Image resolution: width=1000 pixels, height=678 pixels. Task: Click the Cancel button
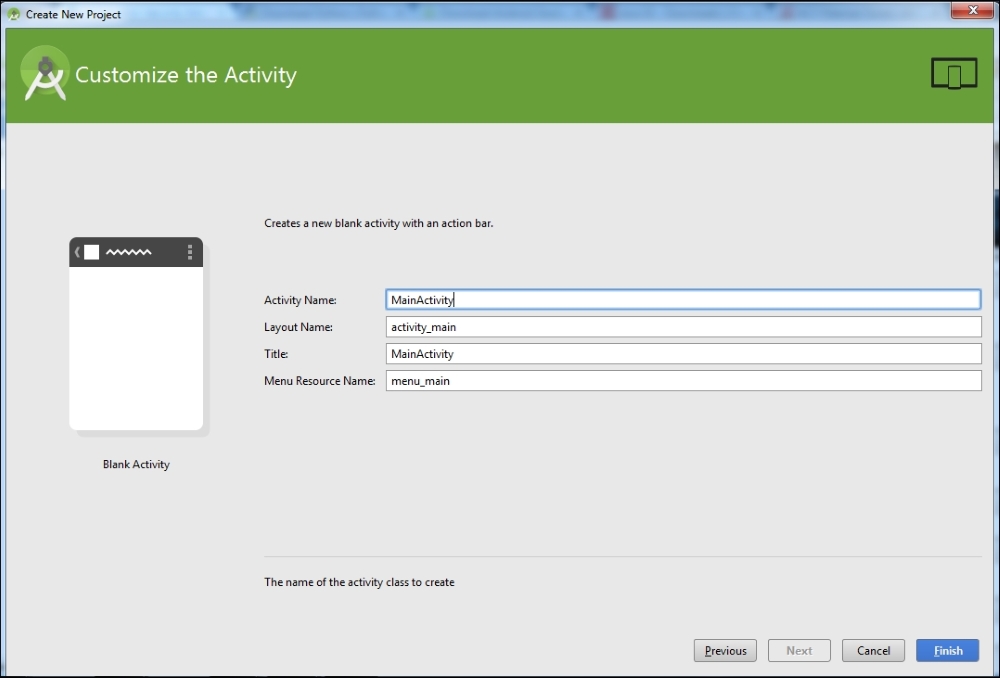[x=873, y=650]
